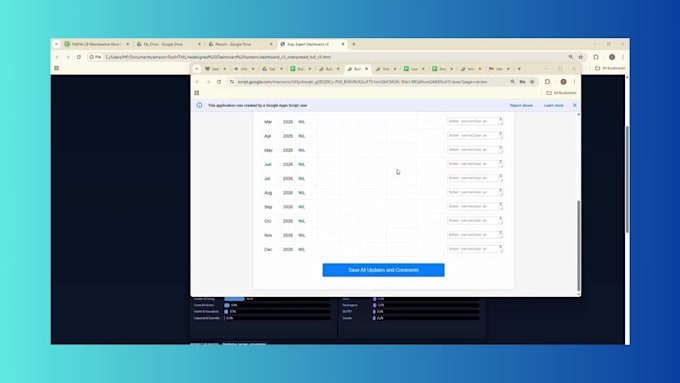Click the comment box in the May row

474,150
